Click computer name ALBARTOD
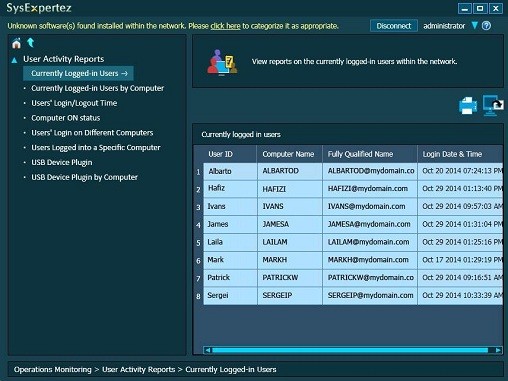Image resolution: width=508 pixels, height=381 pixels. coord(290,171)
